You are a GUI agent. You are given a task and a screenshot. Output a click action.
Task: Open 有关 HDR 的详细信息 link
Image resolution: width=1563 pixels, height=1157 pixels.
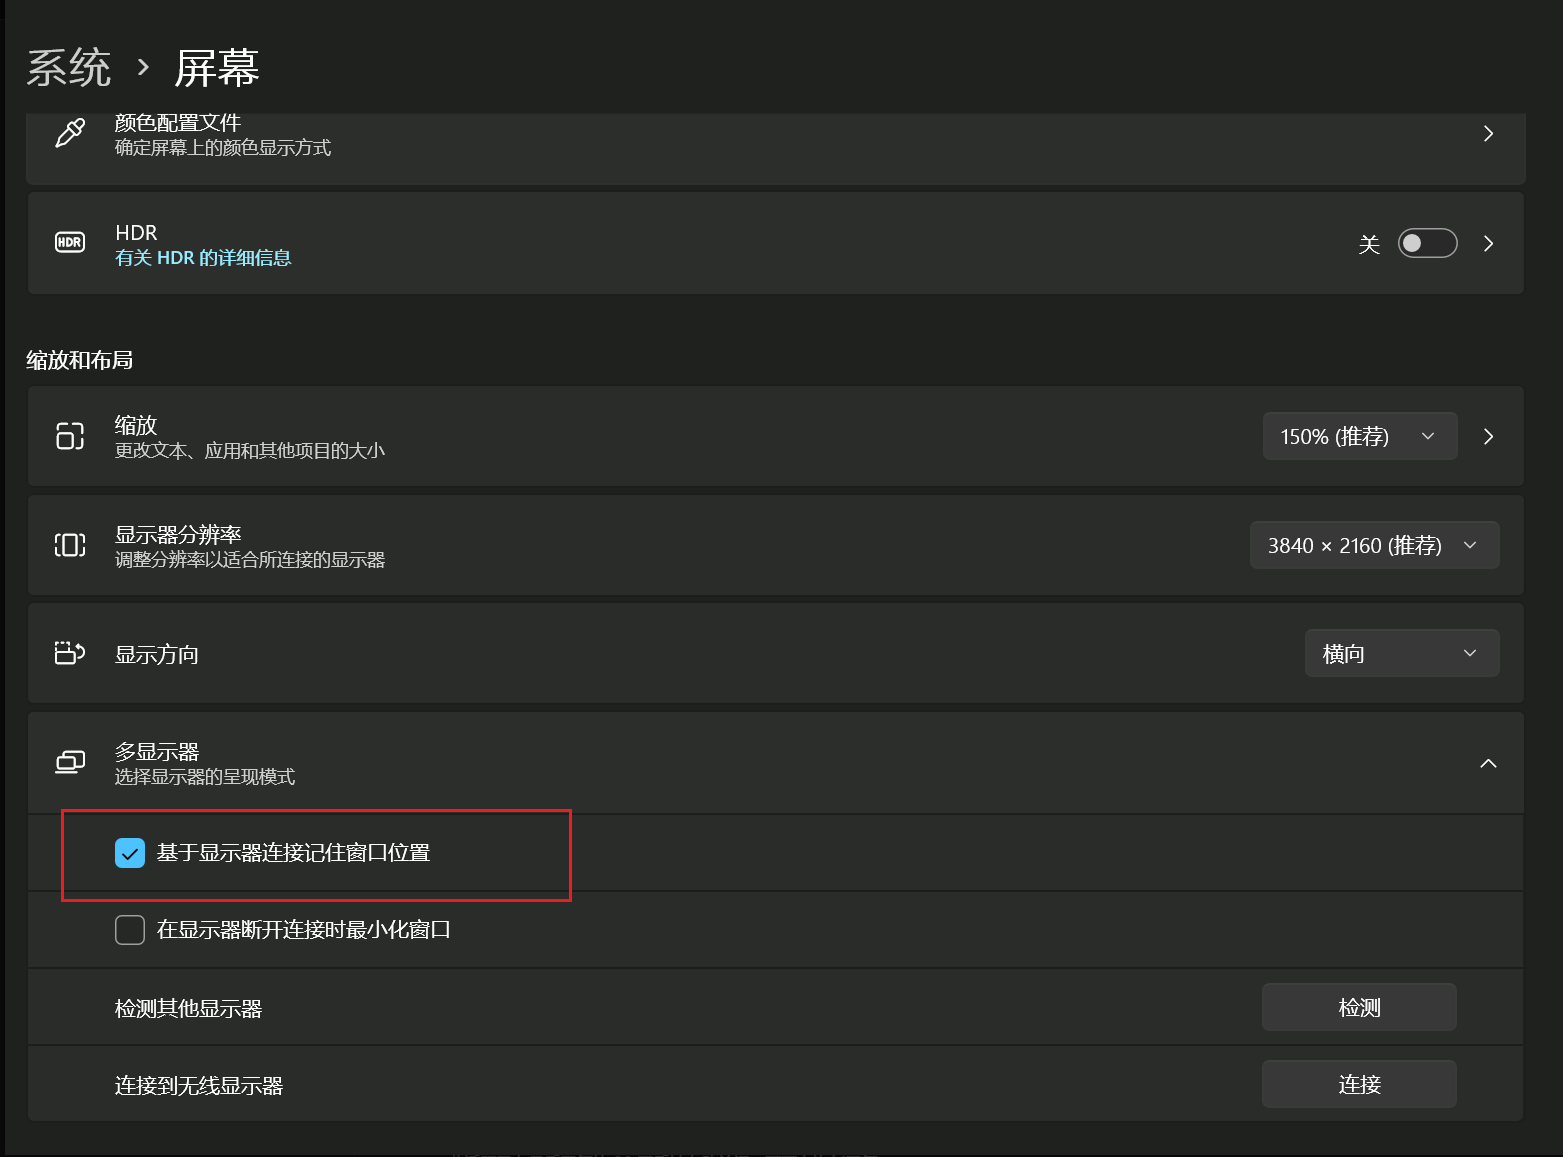coord(203,258)
